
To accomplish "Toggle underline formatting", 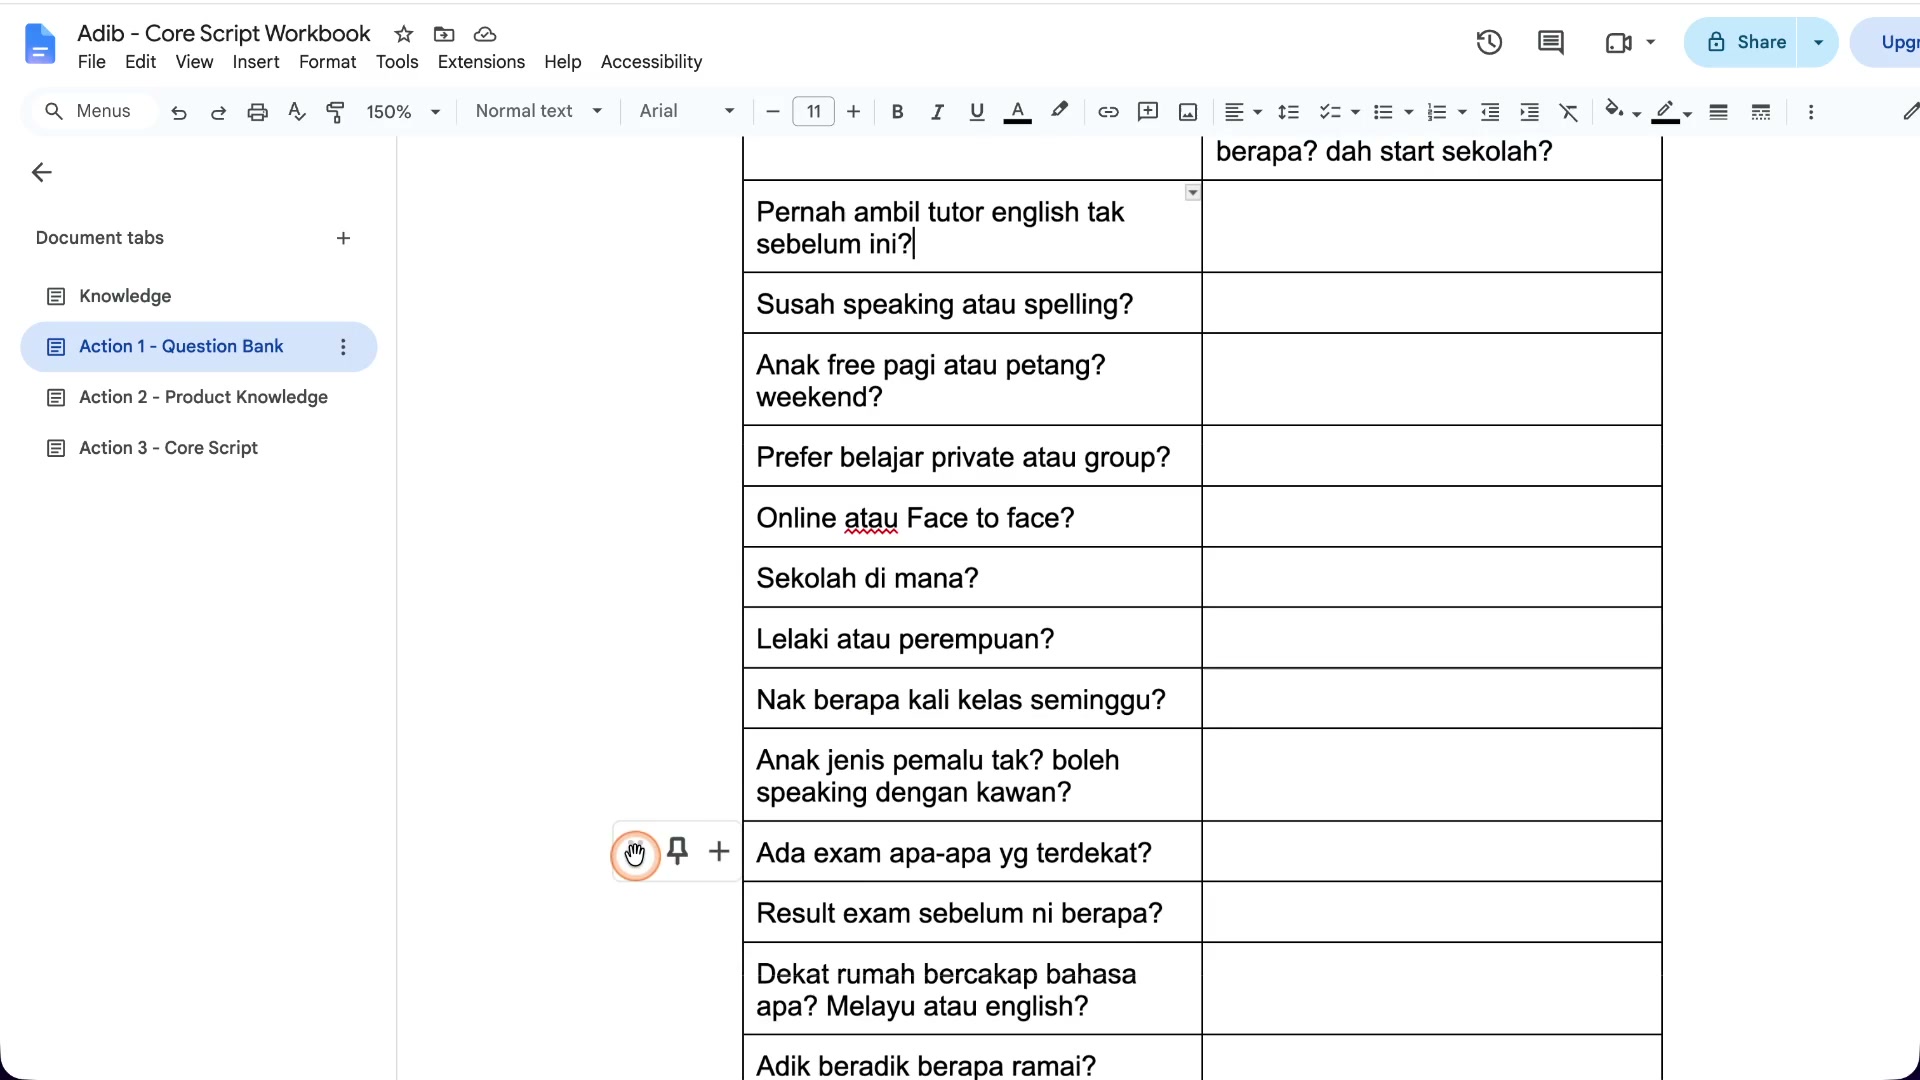I will [977, 112].
